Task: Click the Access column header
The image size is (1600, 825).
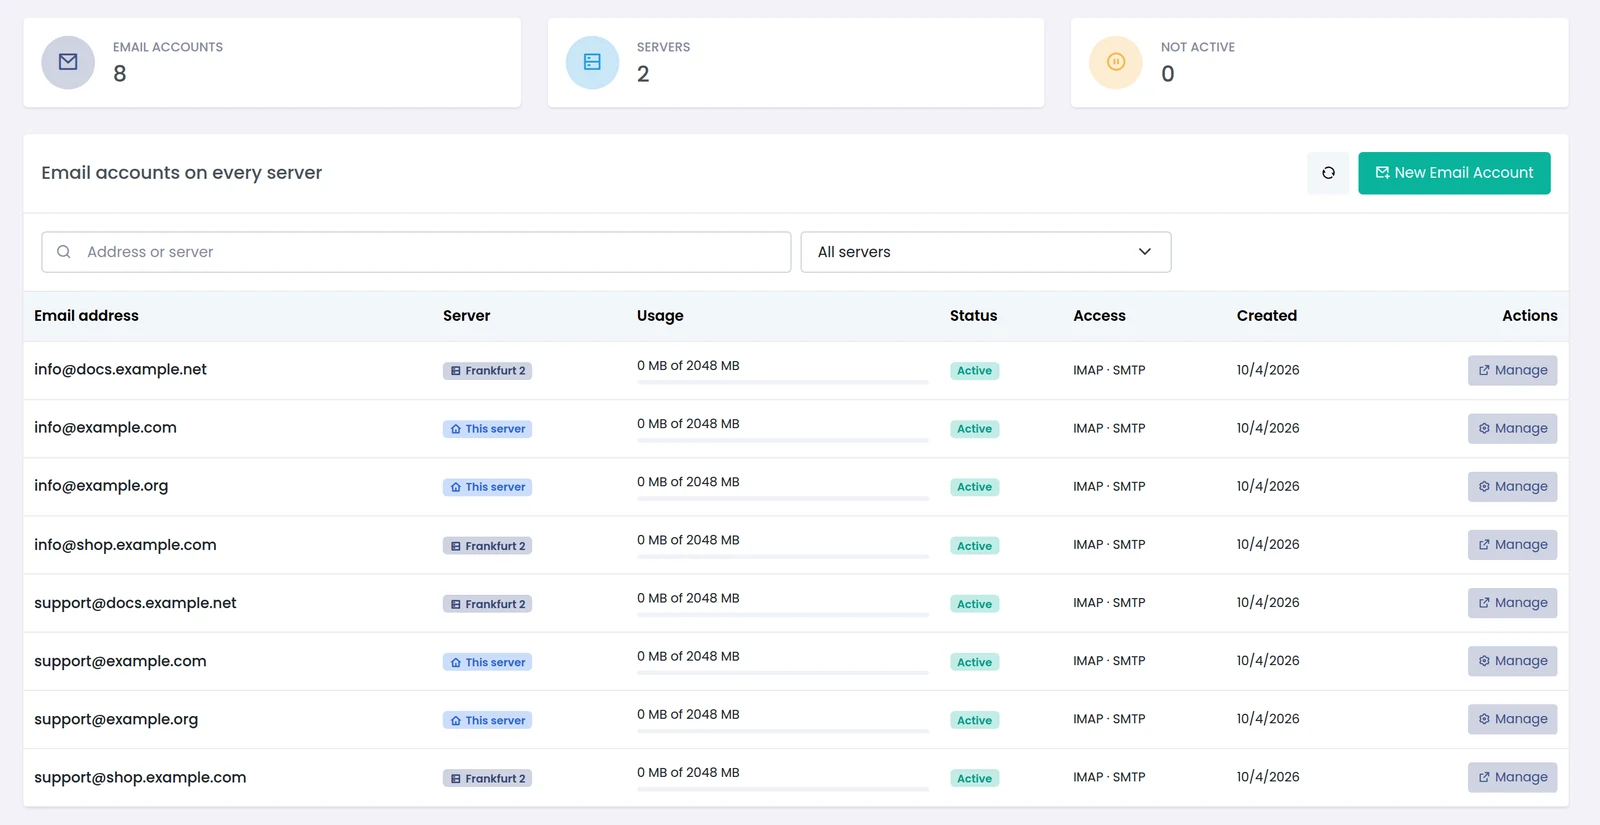Action: (1099, 315)
